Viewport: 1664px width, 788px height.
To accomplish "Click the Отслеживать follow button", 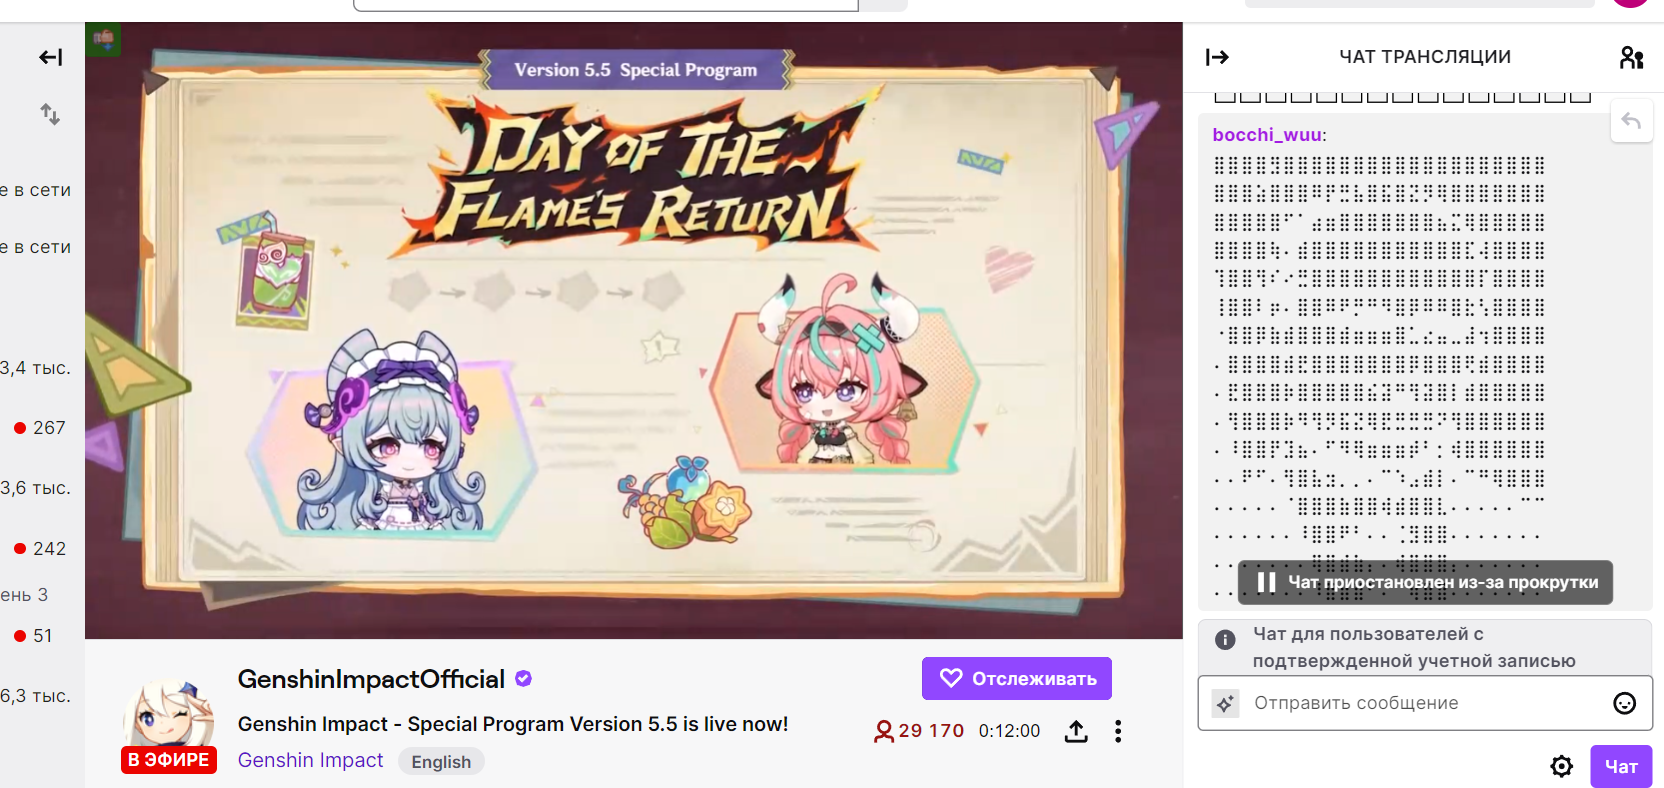I will pos(1016,678).
